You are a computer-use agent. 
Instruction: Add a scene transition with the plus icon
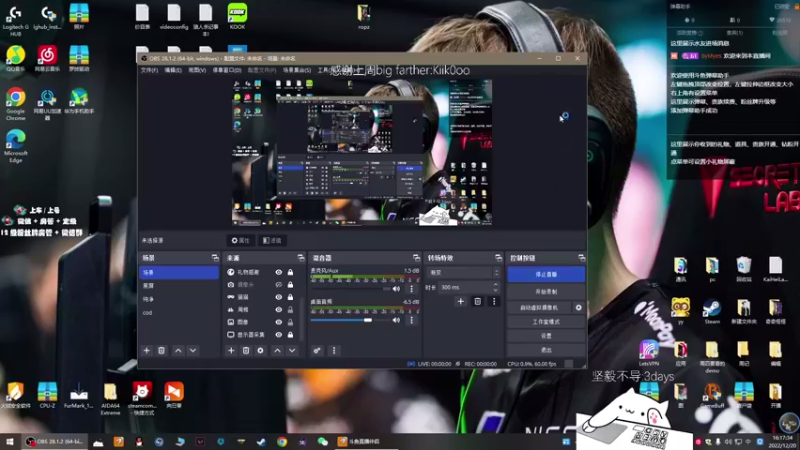click(x=461, y=302)
